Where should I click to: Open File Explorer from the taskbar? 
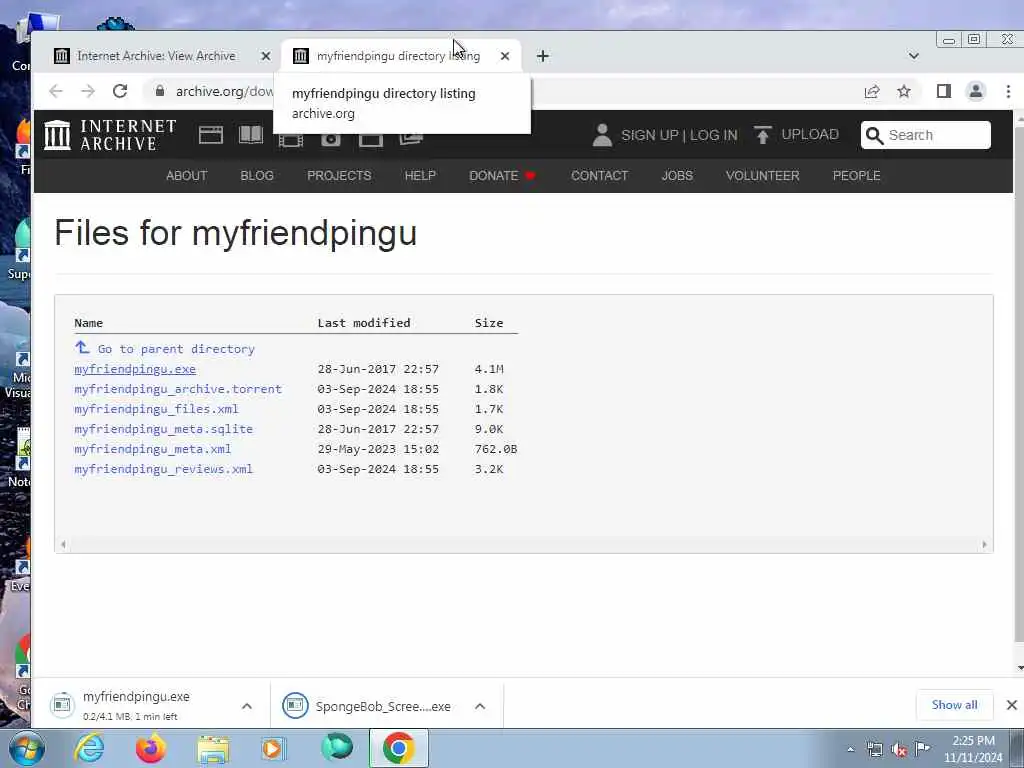pos(213,748)
